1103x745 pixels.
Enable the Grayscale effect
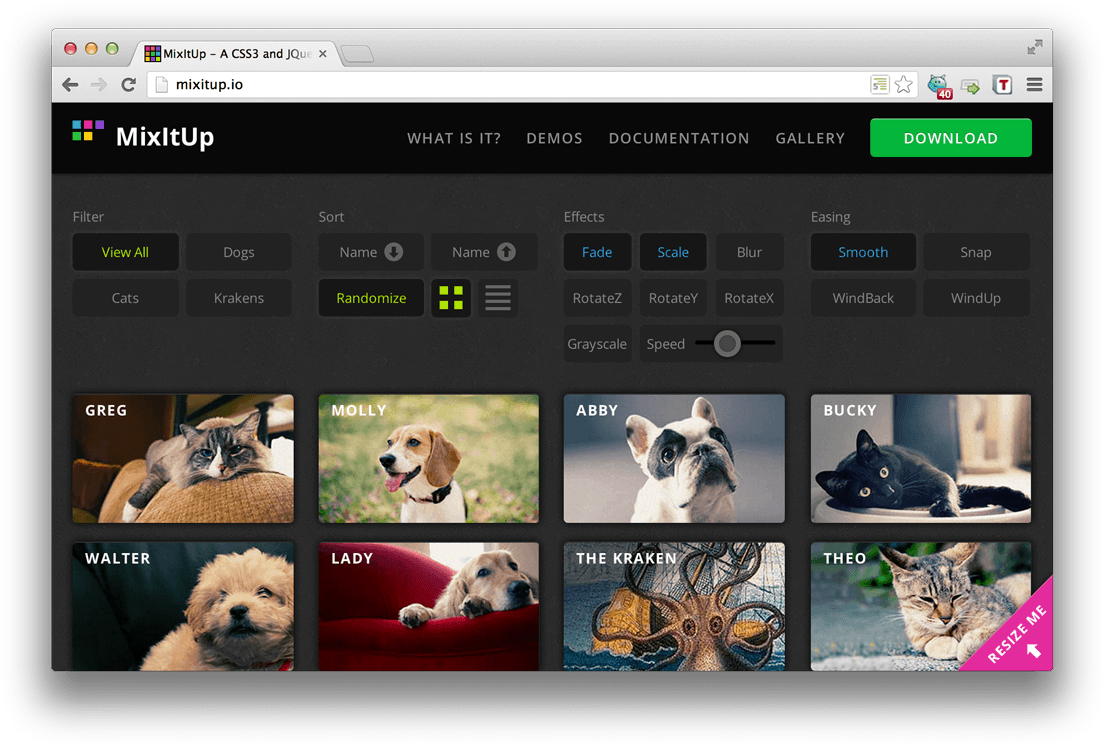click(597, 344)
